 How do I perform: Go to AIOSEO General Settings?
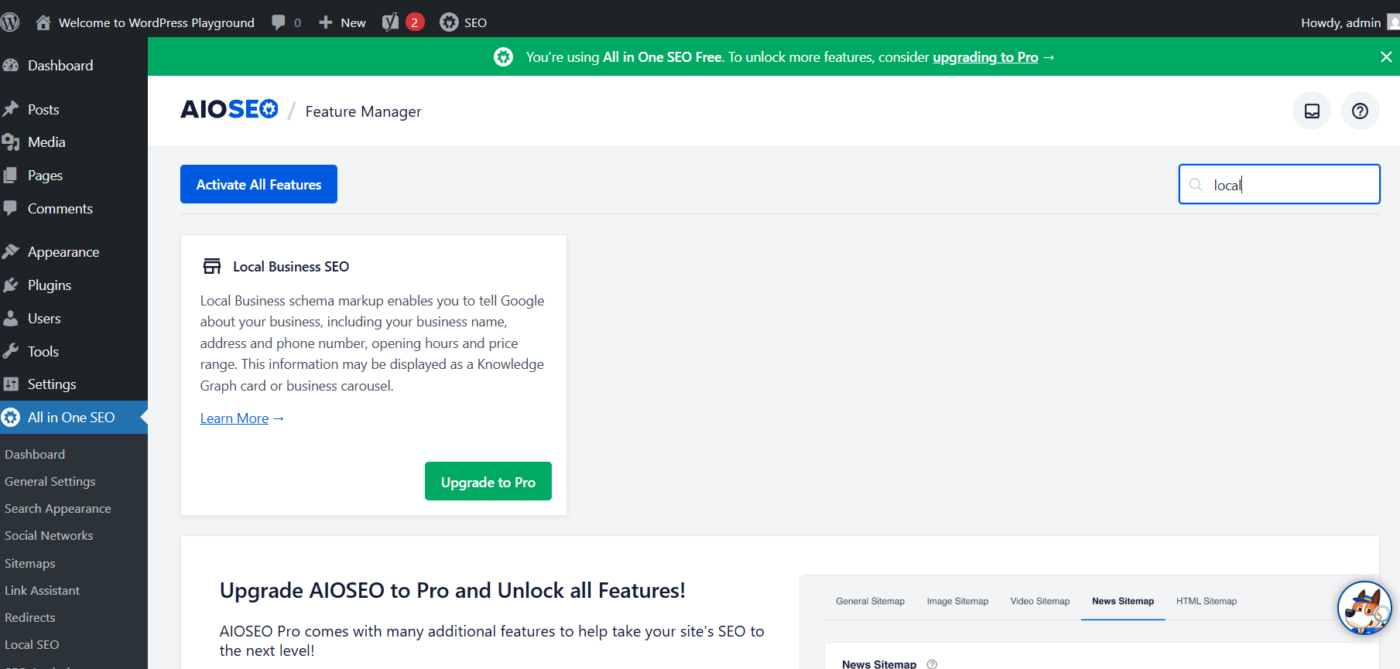pos(50,481)
